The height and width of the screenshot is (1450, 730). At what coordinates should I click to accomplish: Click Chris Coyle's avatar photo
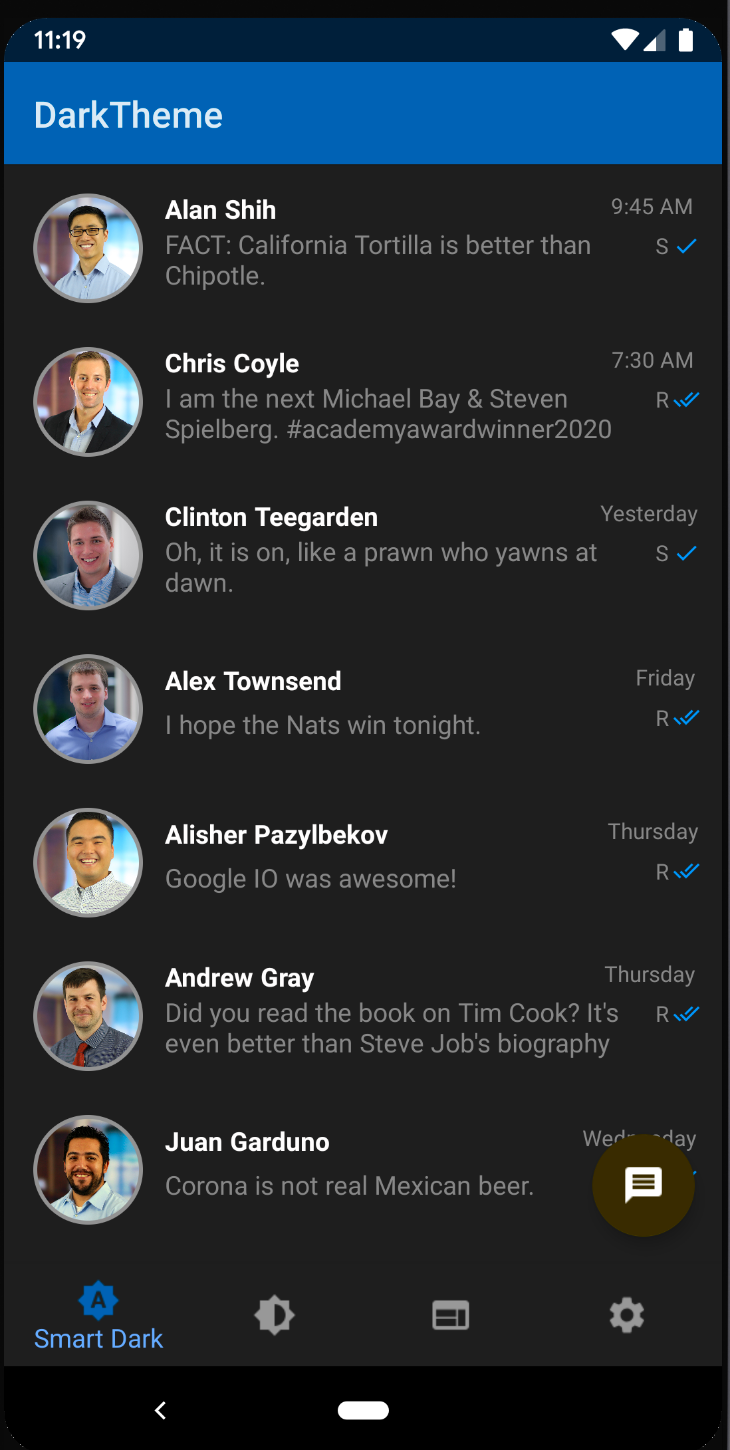pos(88,402)
